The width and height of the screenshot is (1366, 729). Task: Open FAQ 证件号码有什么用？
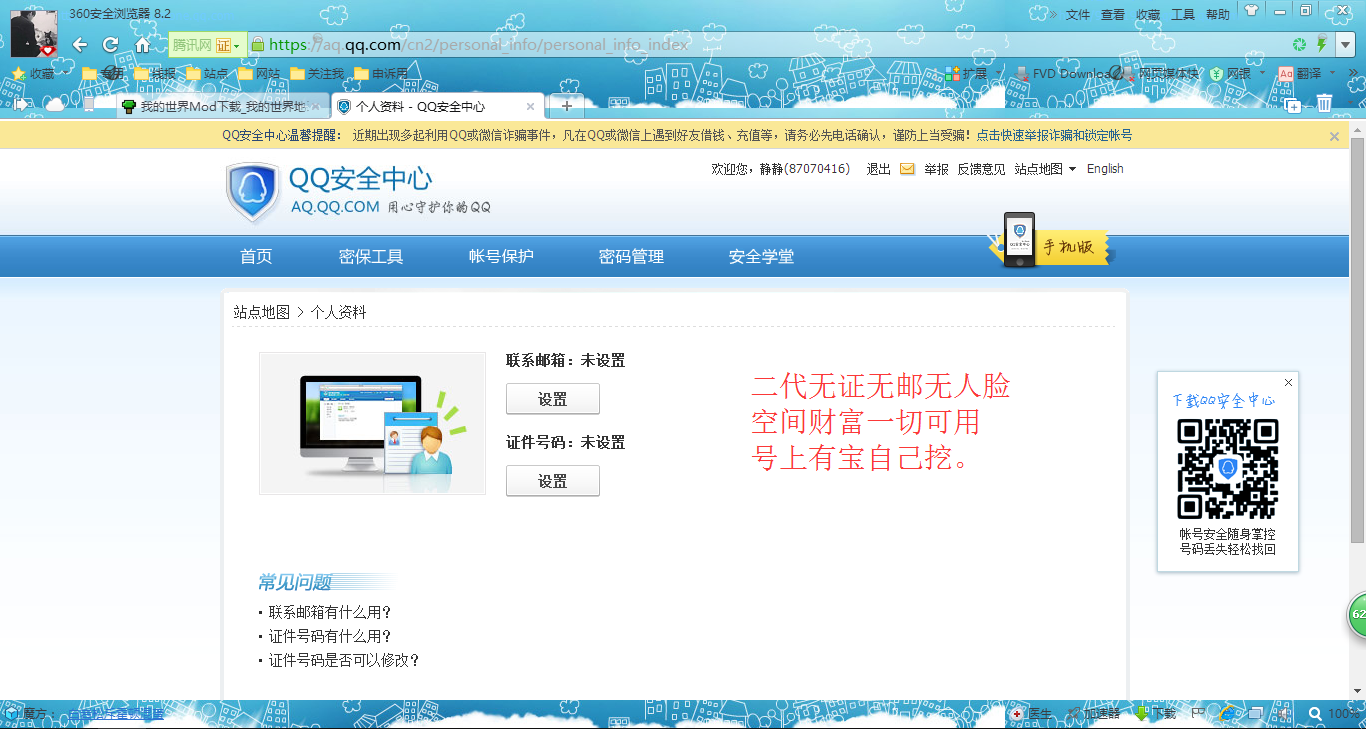click(x=330, y=636)
